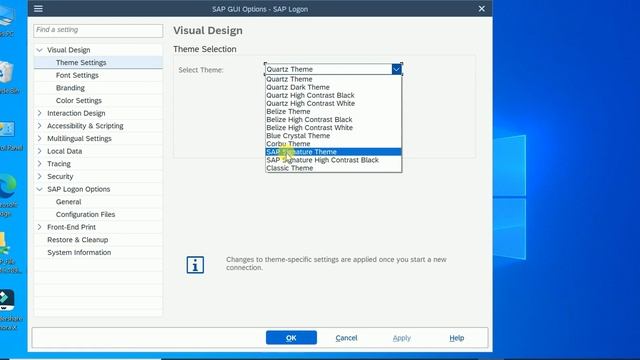
Task: Click the Cancel button
Action: coord(346,338)
